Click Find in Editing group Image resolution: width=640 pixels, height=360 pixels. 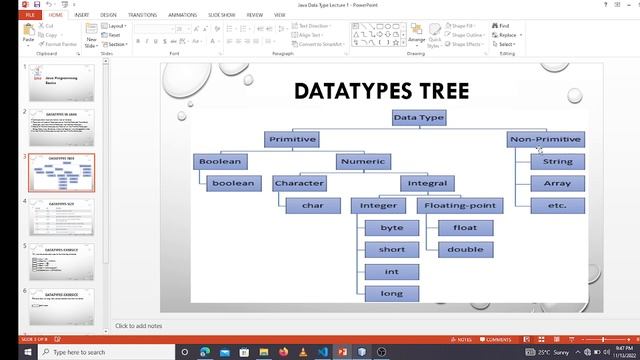coord(500,26)
